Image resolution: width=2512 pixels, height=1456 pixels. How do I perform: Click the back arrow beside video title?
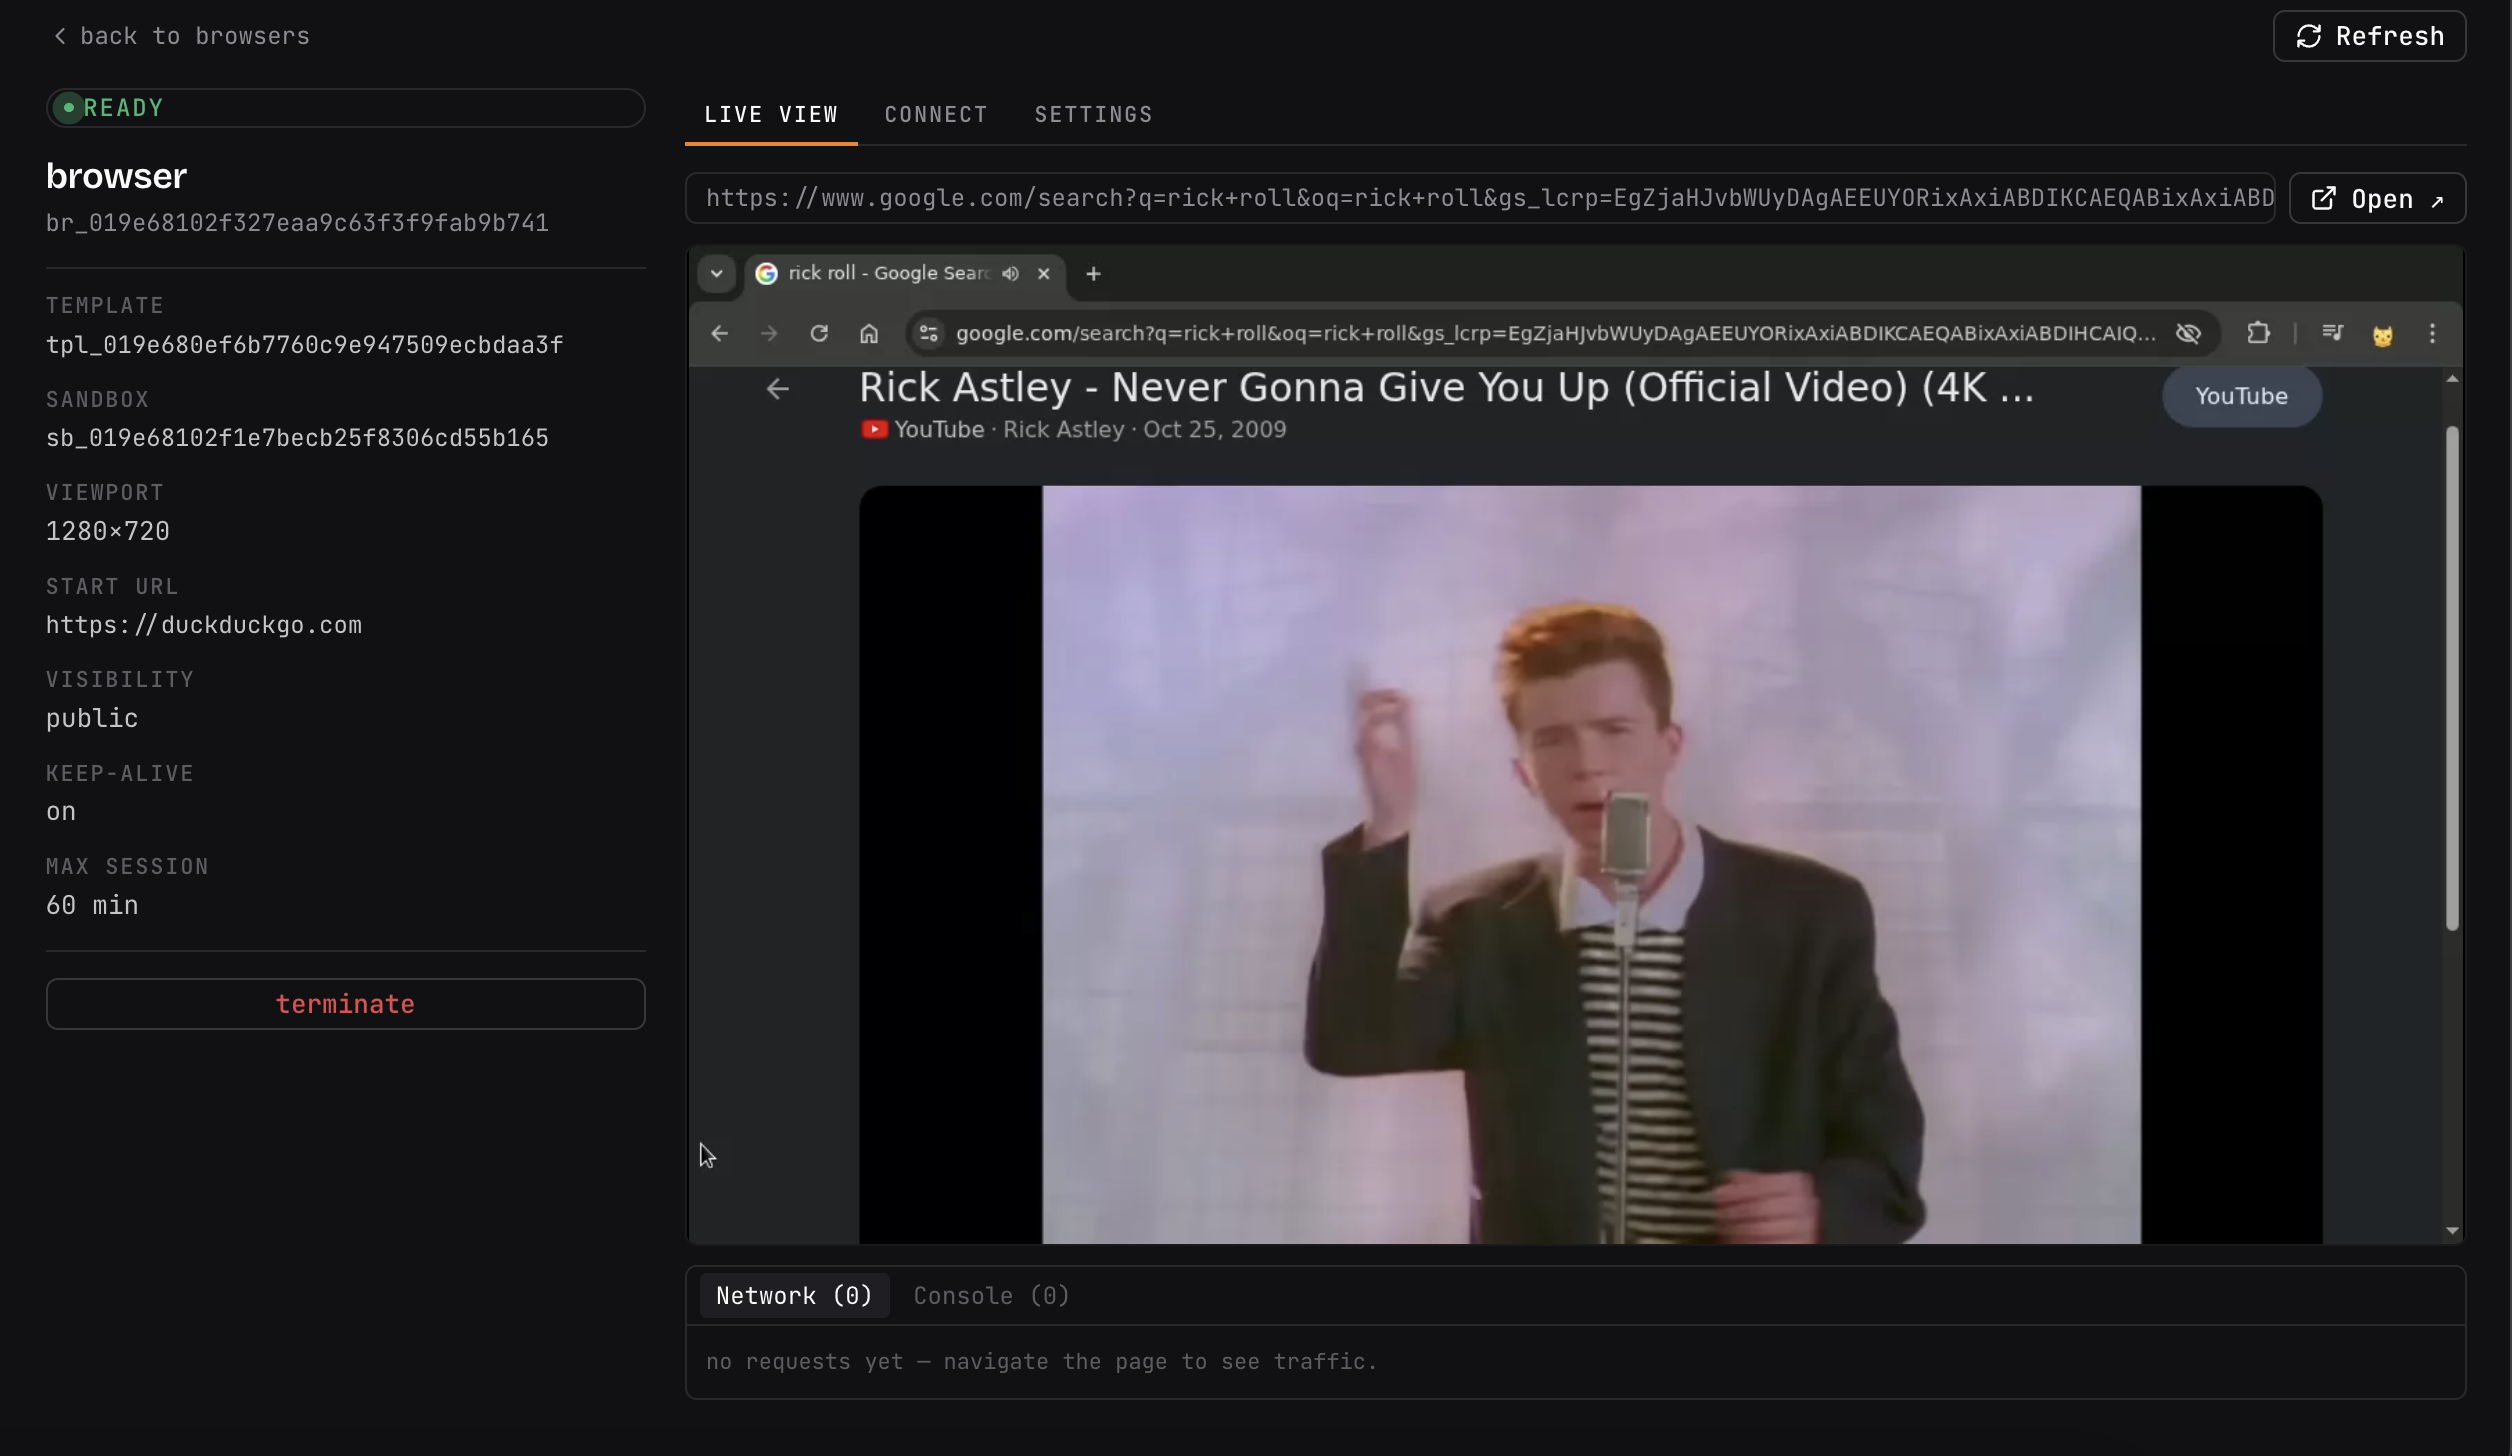[777, 389]
